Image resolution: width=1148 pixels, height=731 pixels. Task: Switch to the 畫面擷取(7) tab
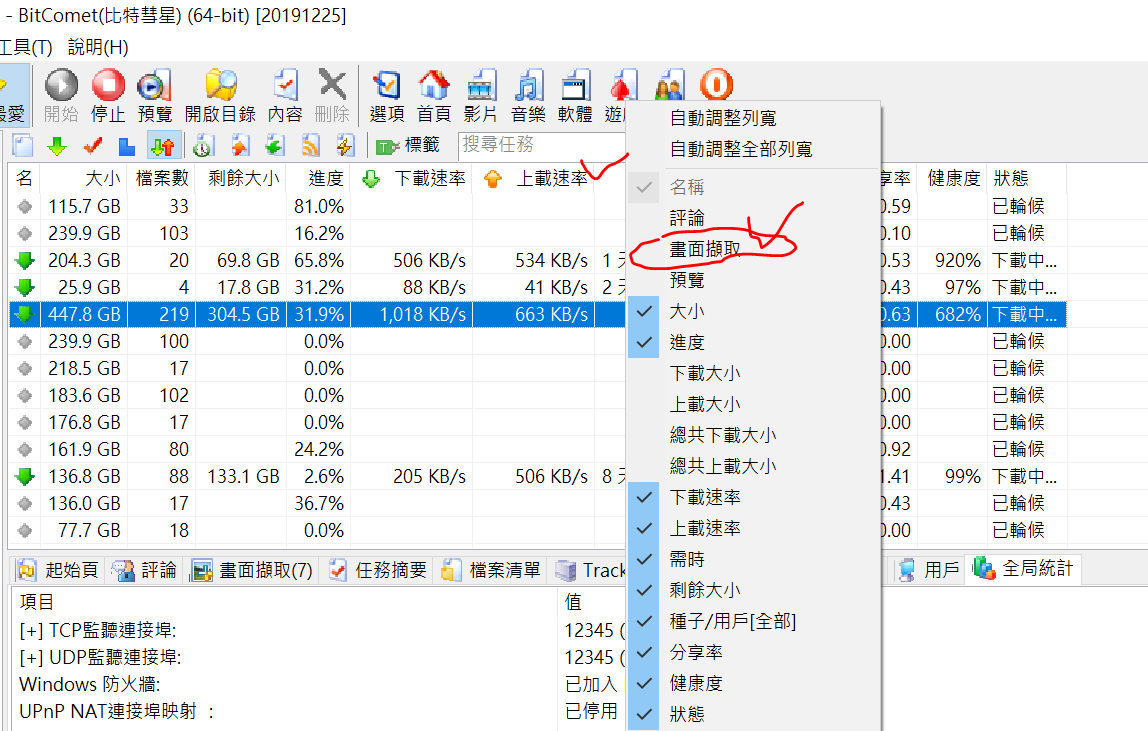click(x=252, y=570)
